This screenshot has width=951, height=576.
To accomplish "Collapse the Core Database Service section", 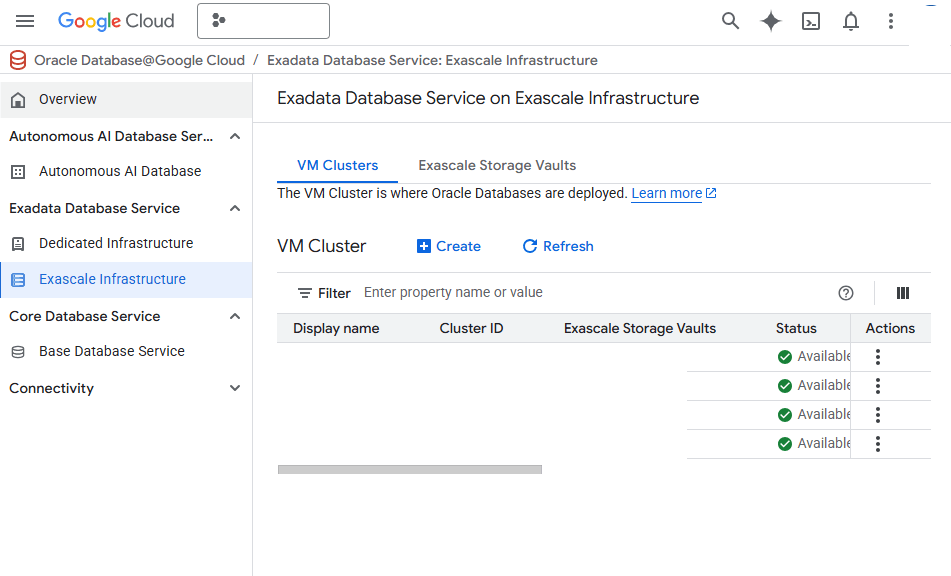I will click(234, 316).
